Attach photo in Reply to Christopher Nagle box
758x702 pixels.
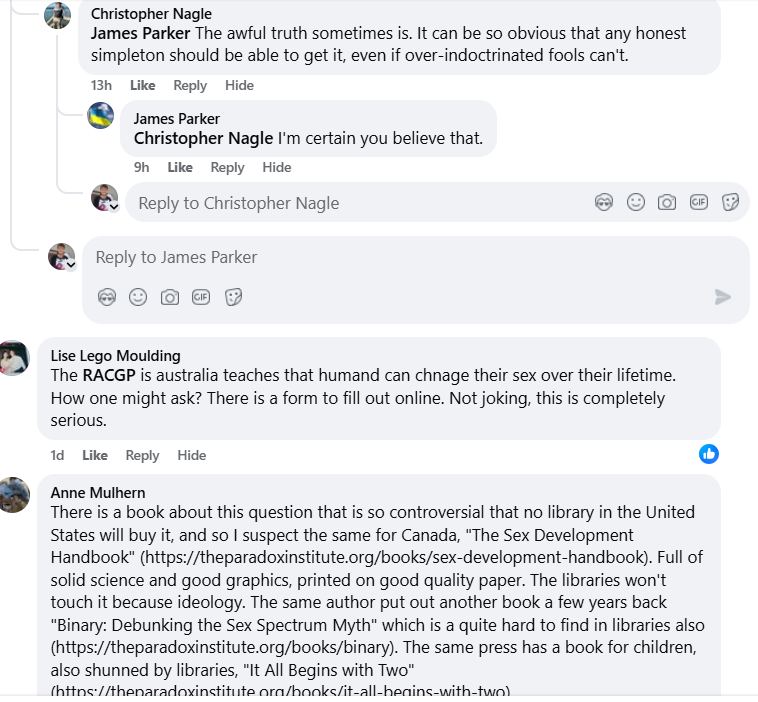tap(667, 202)
